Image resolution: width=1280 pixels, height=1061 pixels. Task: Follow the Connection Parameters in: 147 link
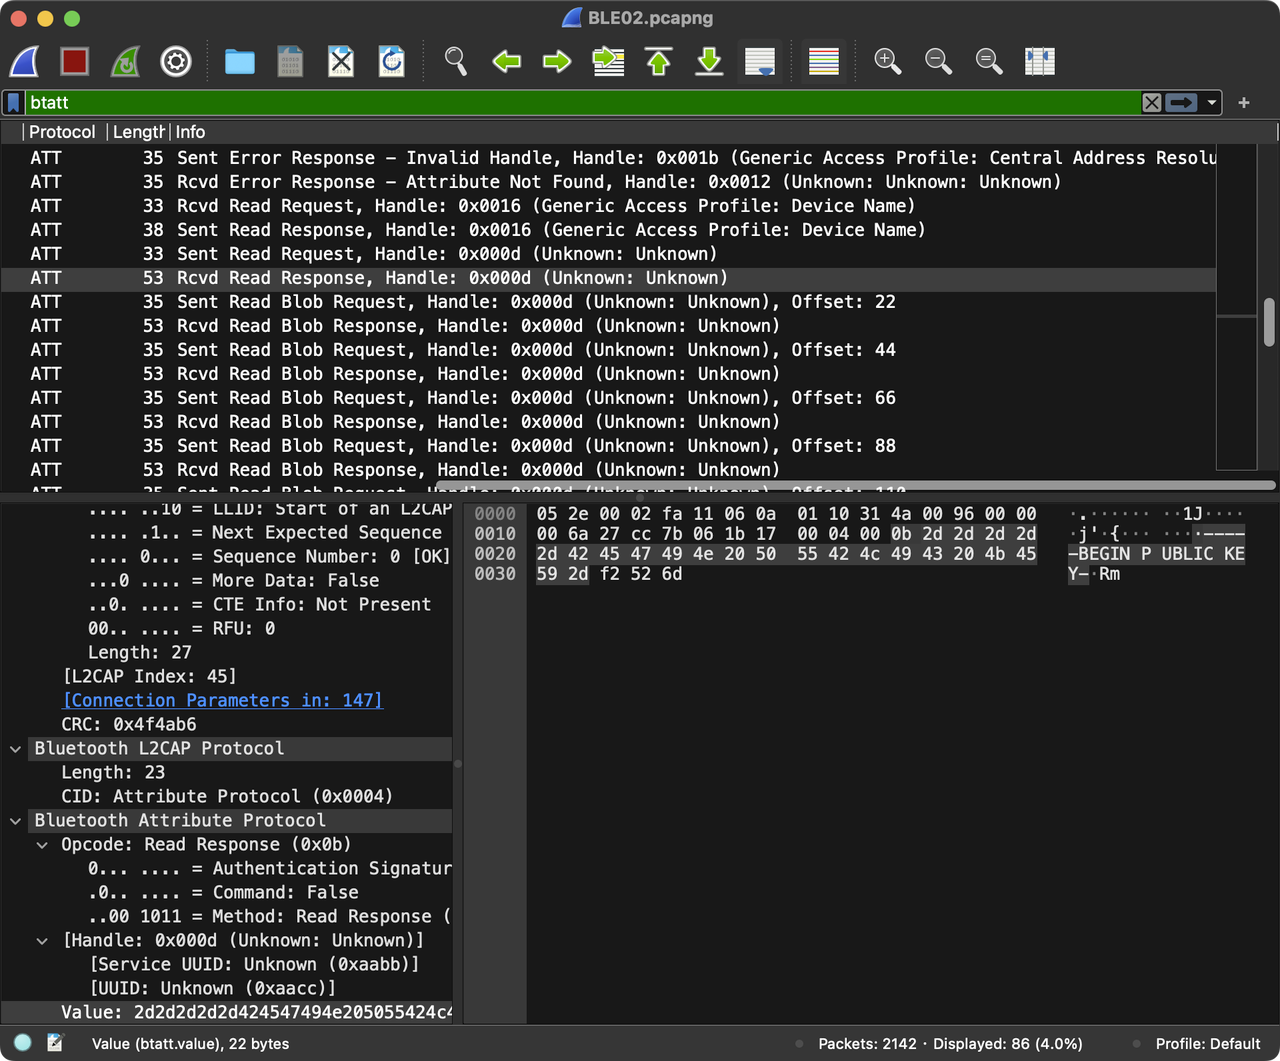(222, 700)
